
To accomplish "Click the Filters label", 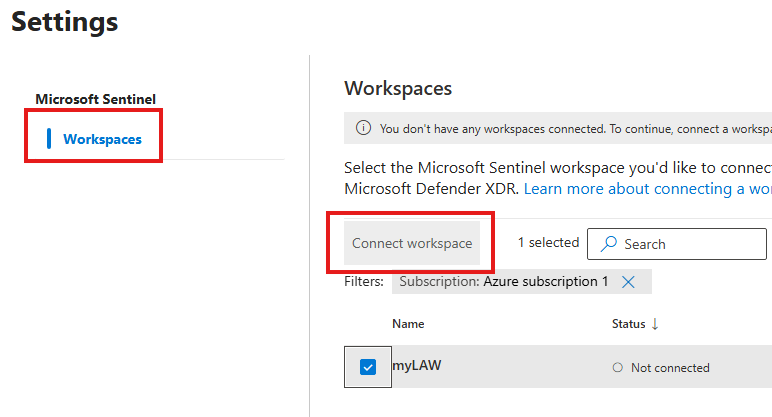I will coord(364,282).
